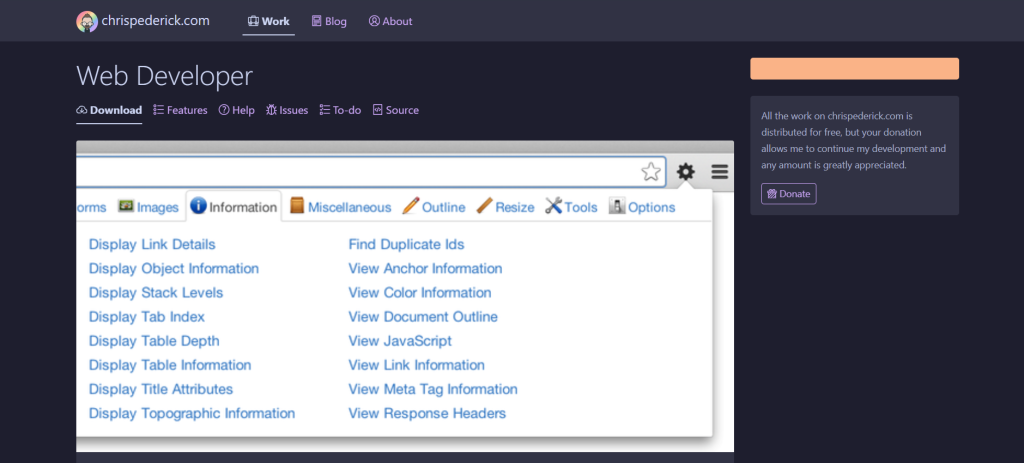Click Find Duplicate Ids
This screenshot has width=1024, height=463.
[x=406, y=245]
